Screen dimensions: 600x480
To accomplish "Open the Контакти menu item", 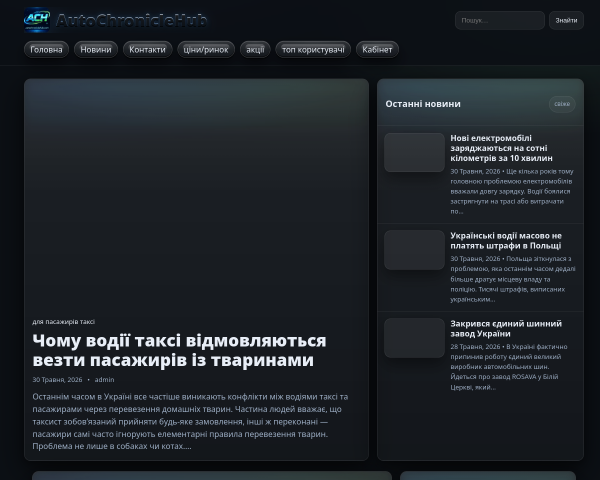I will coord(147,50).
